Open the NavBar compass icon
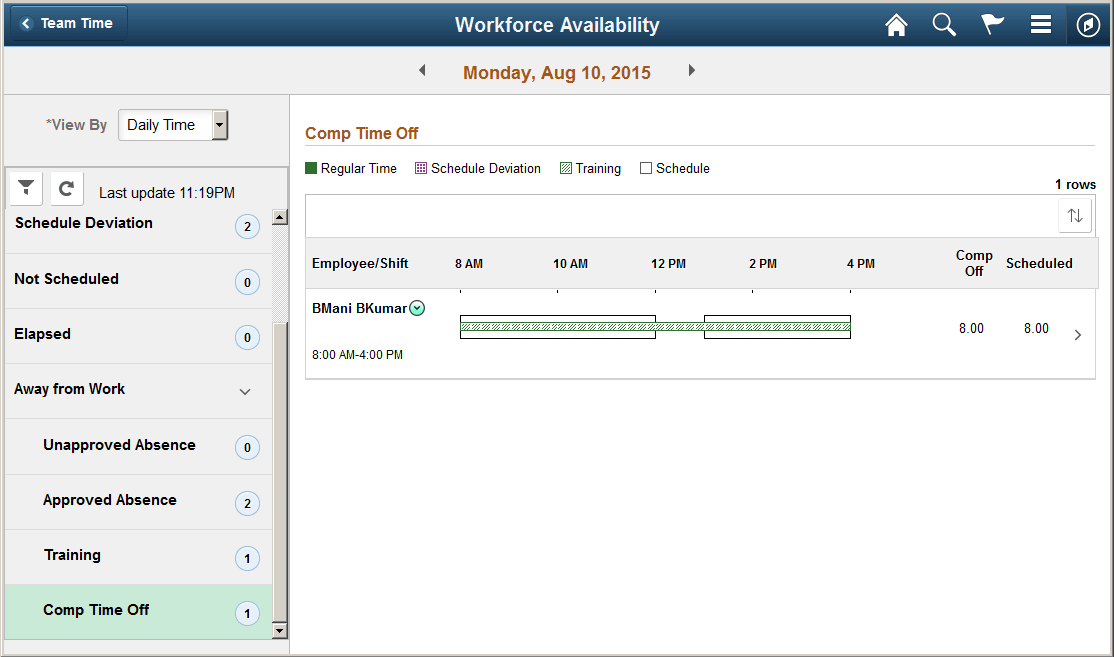Viewport: 1115px width, 657px height. point(1088,25)
